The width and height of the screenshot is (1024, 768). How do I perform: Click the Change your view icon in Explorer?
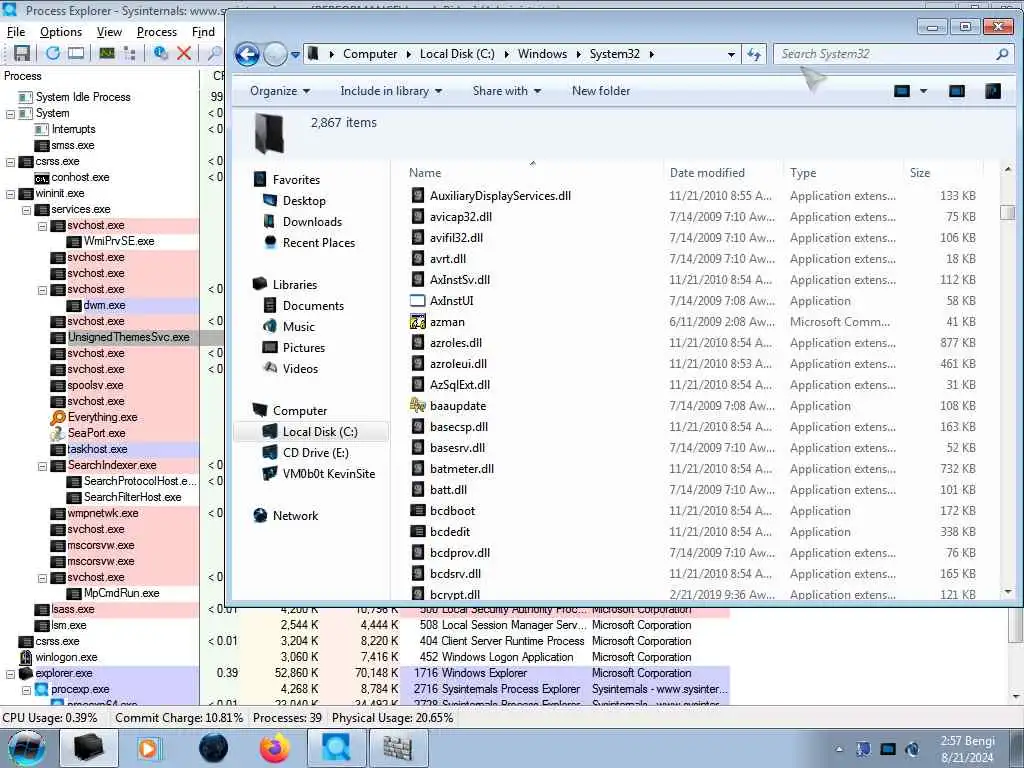(x=902, y=91)
